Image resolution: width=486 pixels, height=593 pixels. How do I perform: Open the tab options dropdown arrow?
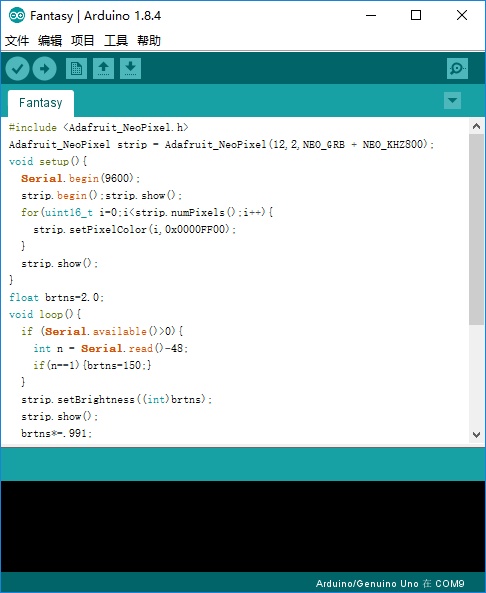click(452, 101)
